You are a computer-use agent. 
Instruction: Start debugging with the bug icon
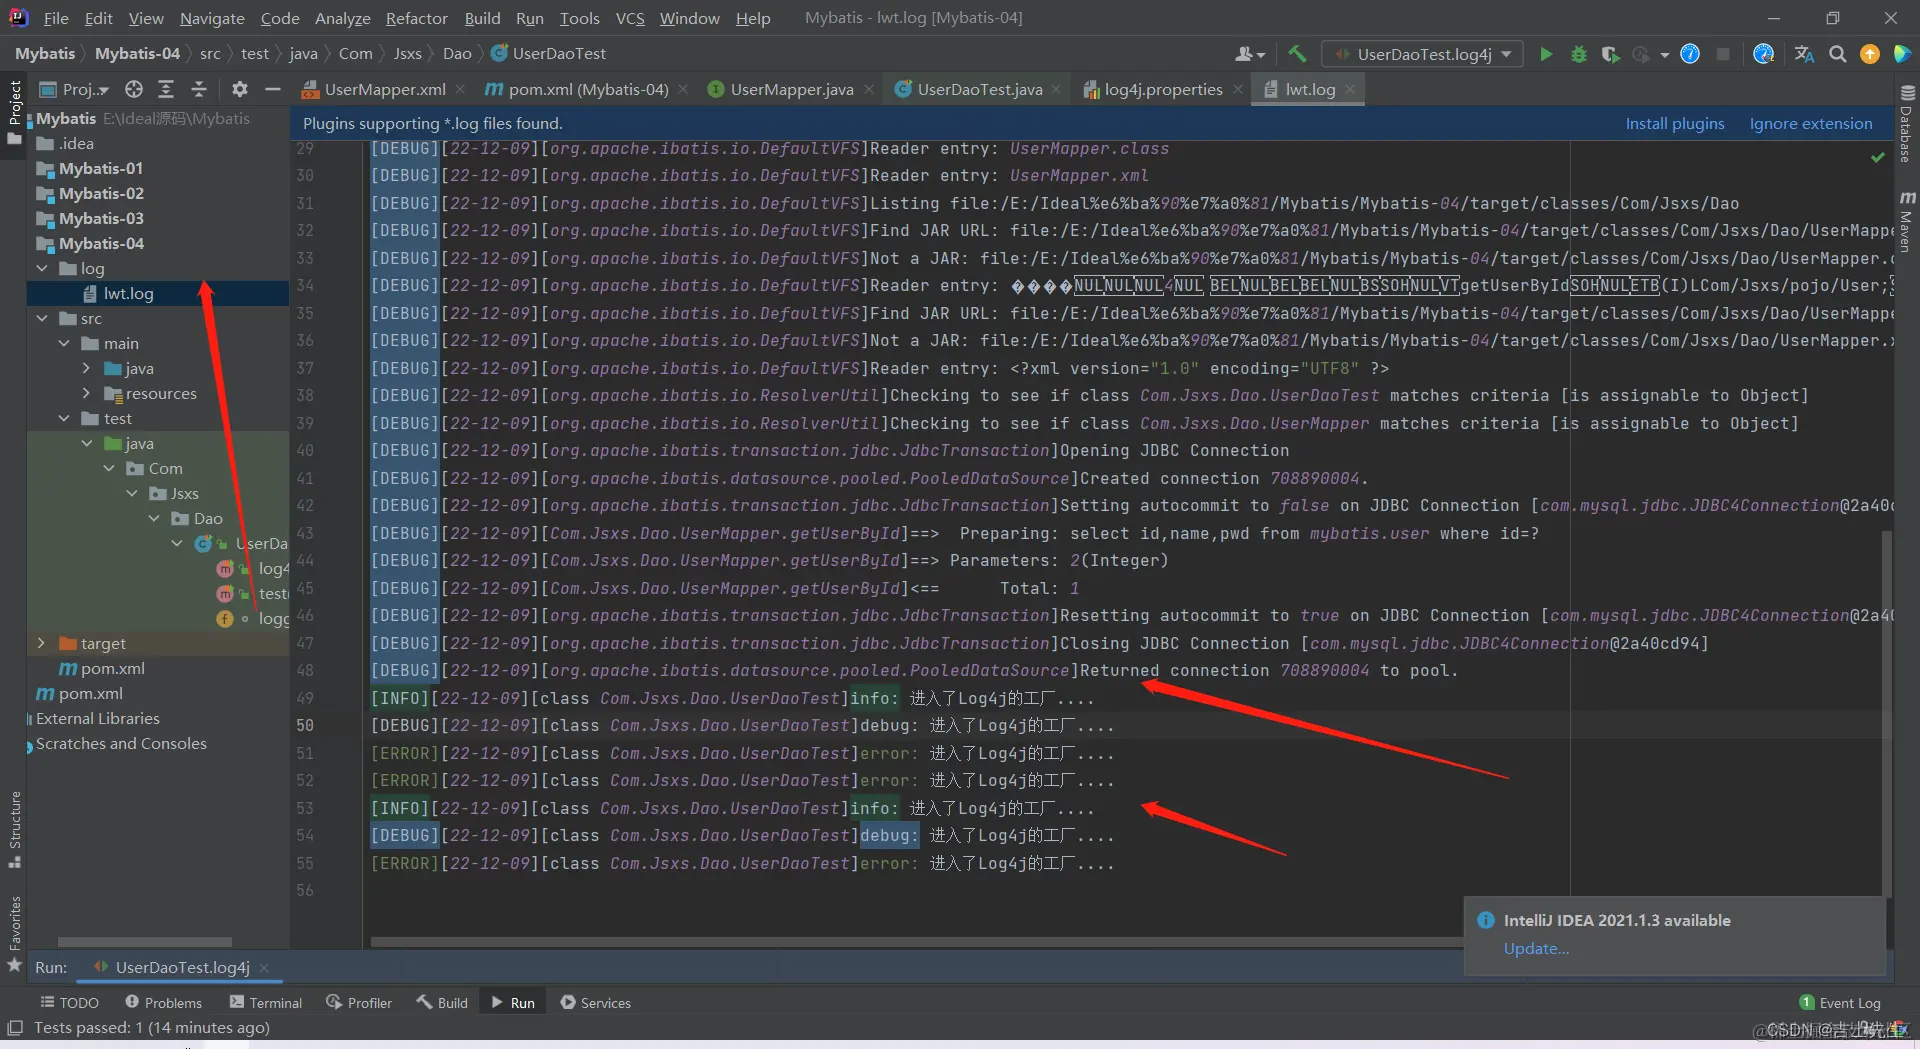tap(1579, 54)
